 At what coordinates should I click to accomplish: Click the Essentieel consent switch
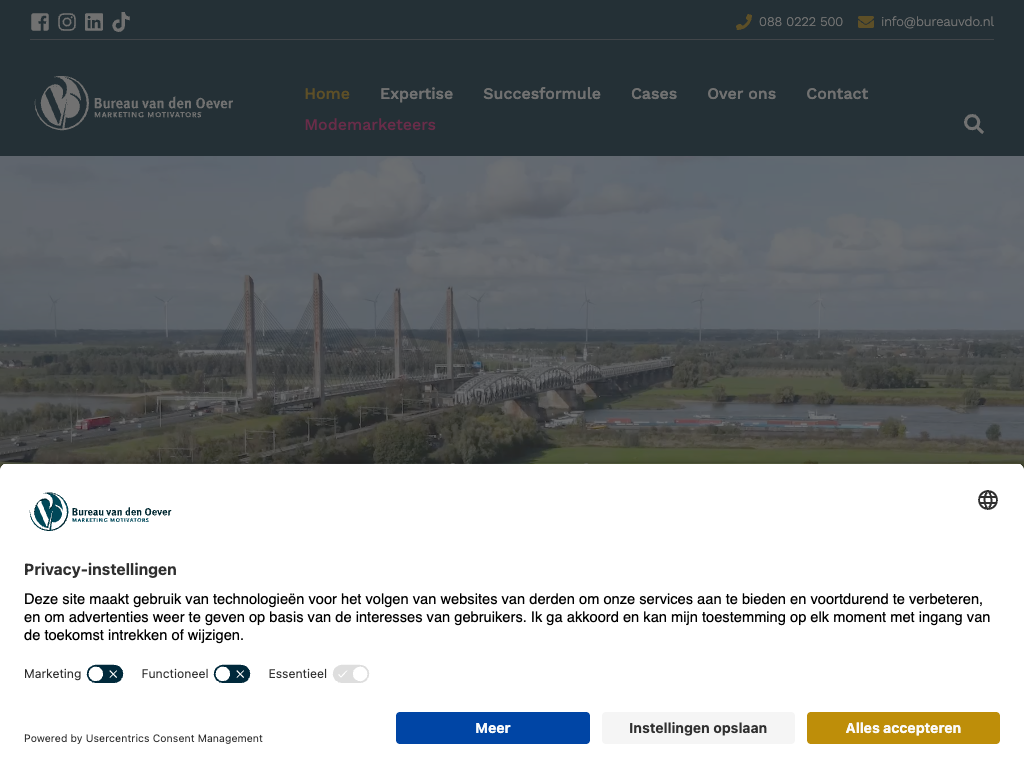(351, 674)
